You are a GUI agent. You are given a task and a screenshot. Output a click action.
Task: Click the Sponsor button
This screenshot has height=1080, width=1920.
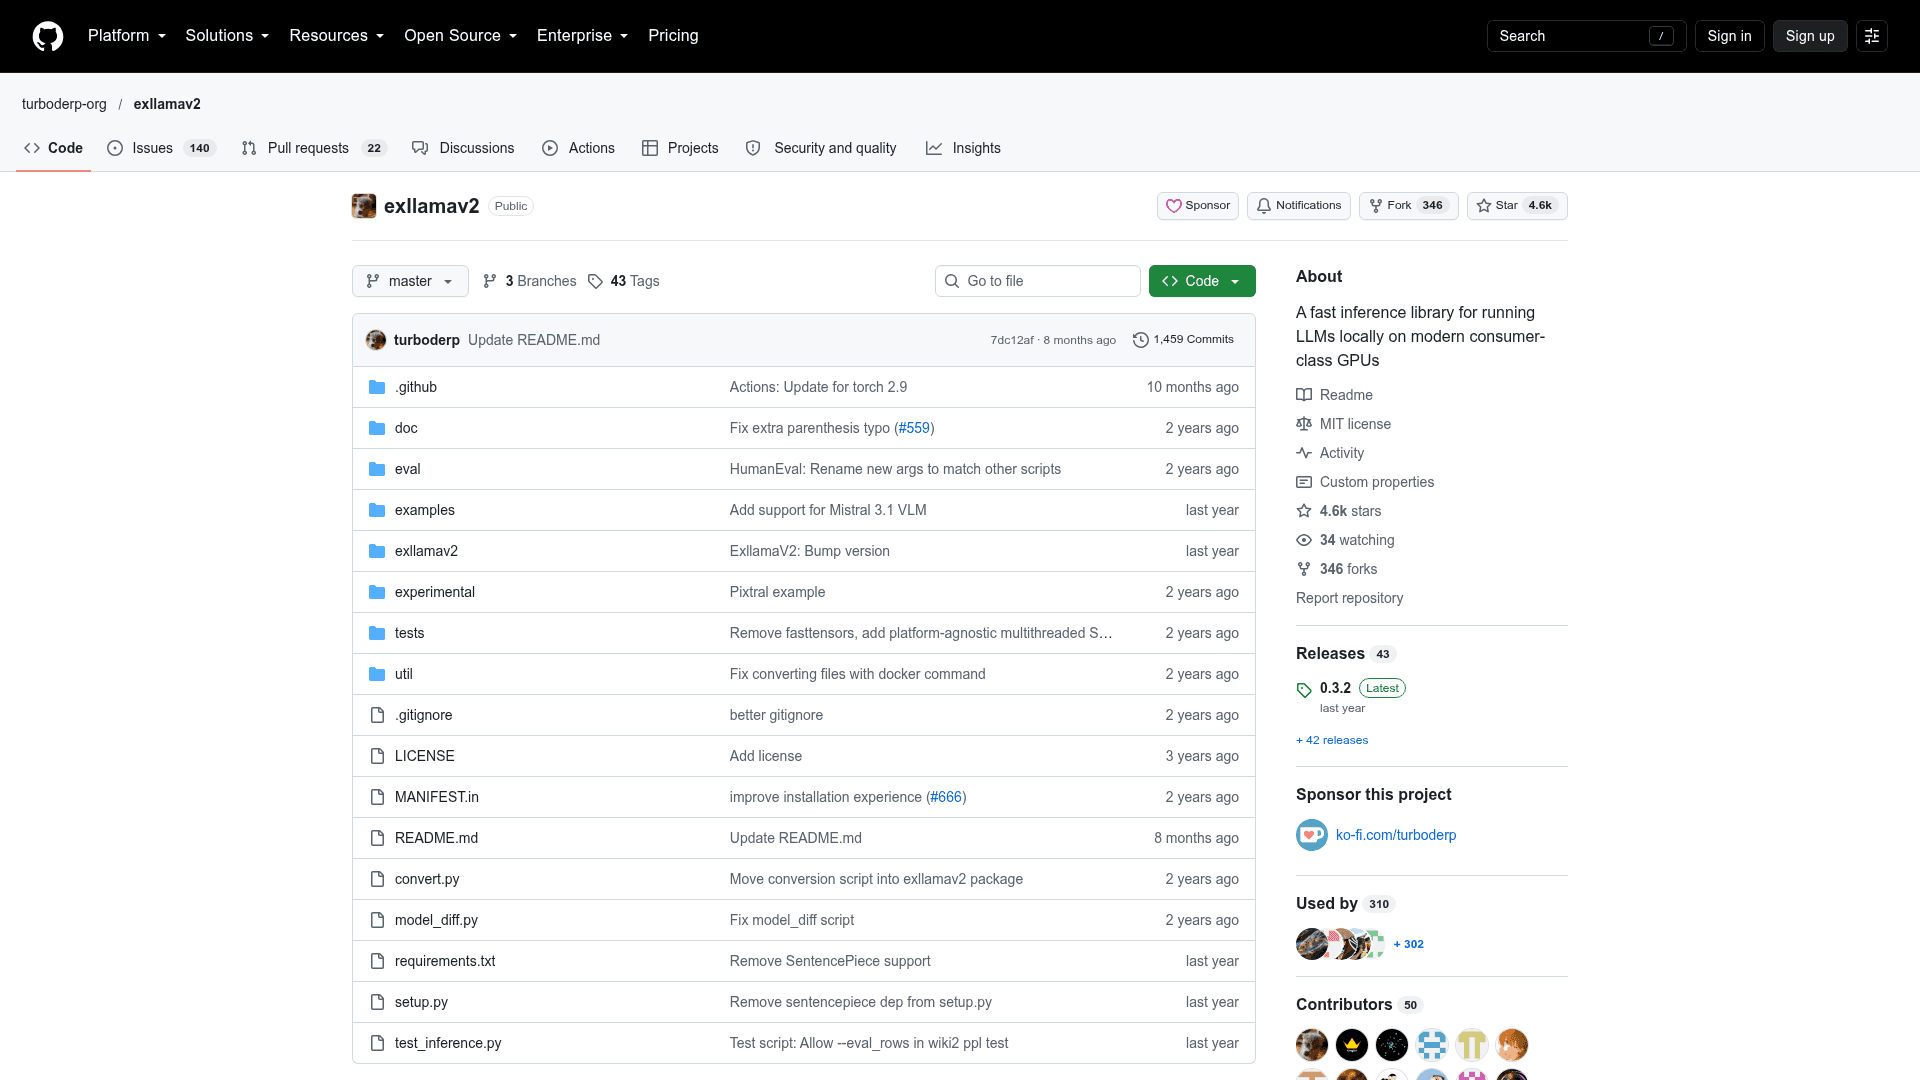(x=1198, y=206)
